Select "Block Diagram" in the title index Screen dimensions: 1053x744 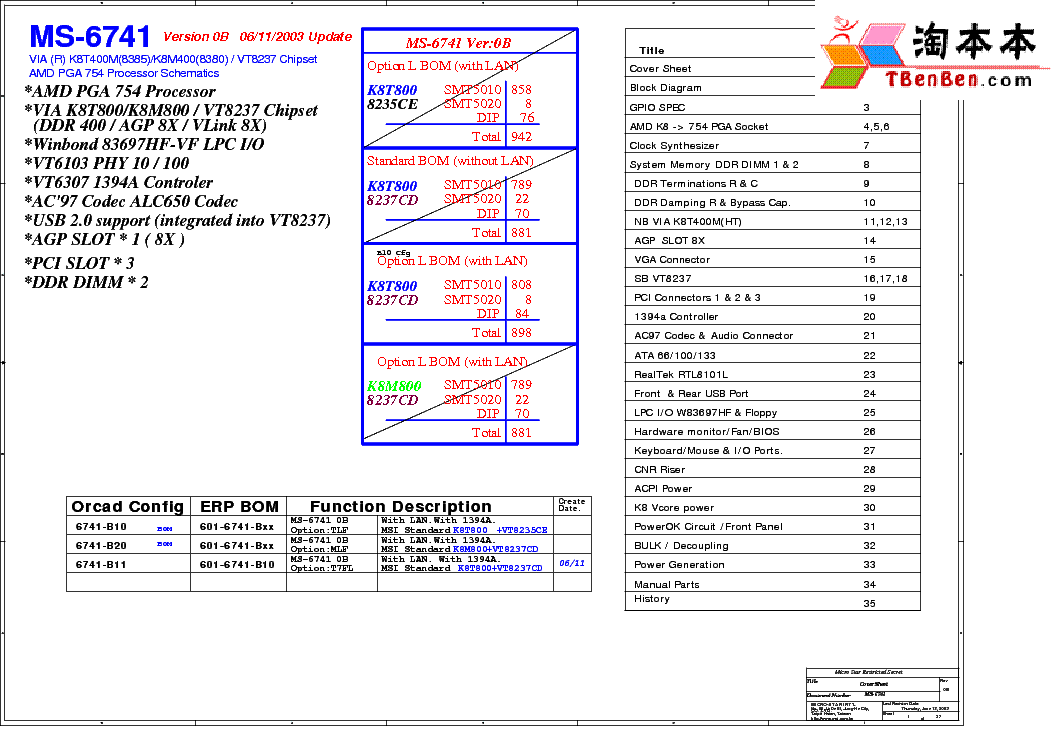tap(666, 88)
